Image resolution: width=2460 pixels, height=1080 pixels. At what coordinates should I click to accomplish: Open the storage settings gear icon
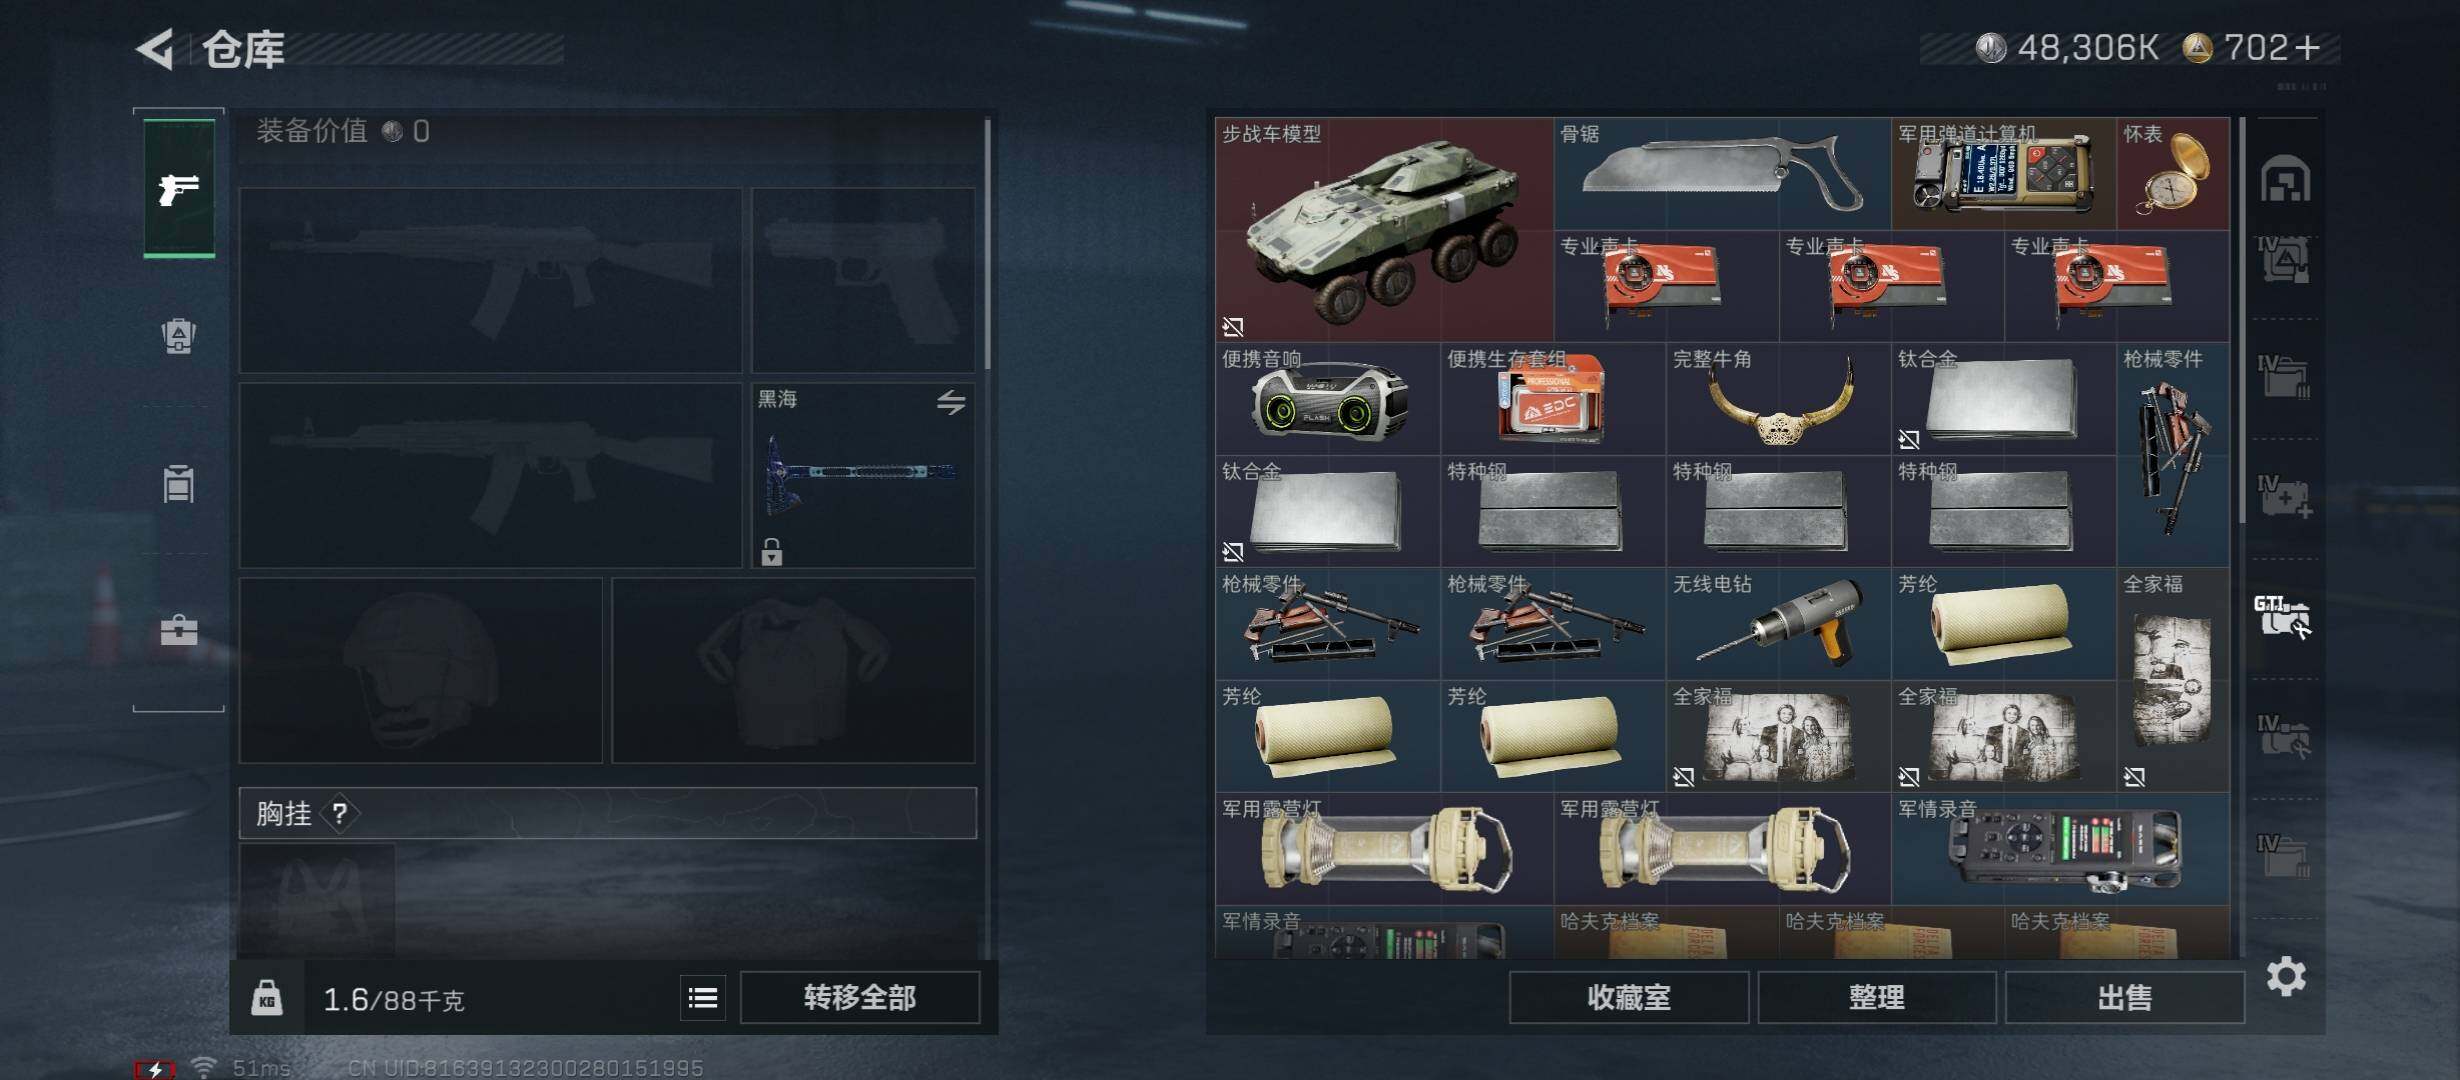point(2286,976)
